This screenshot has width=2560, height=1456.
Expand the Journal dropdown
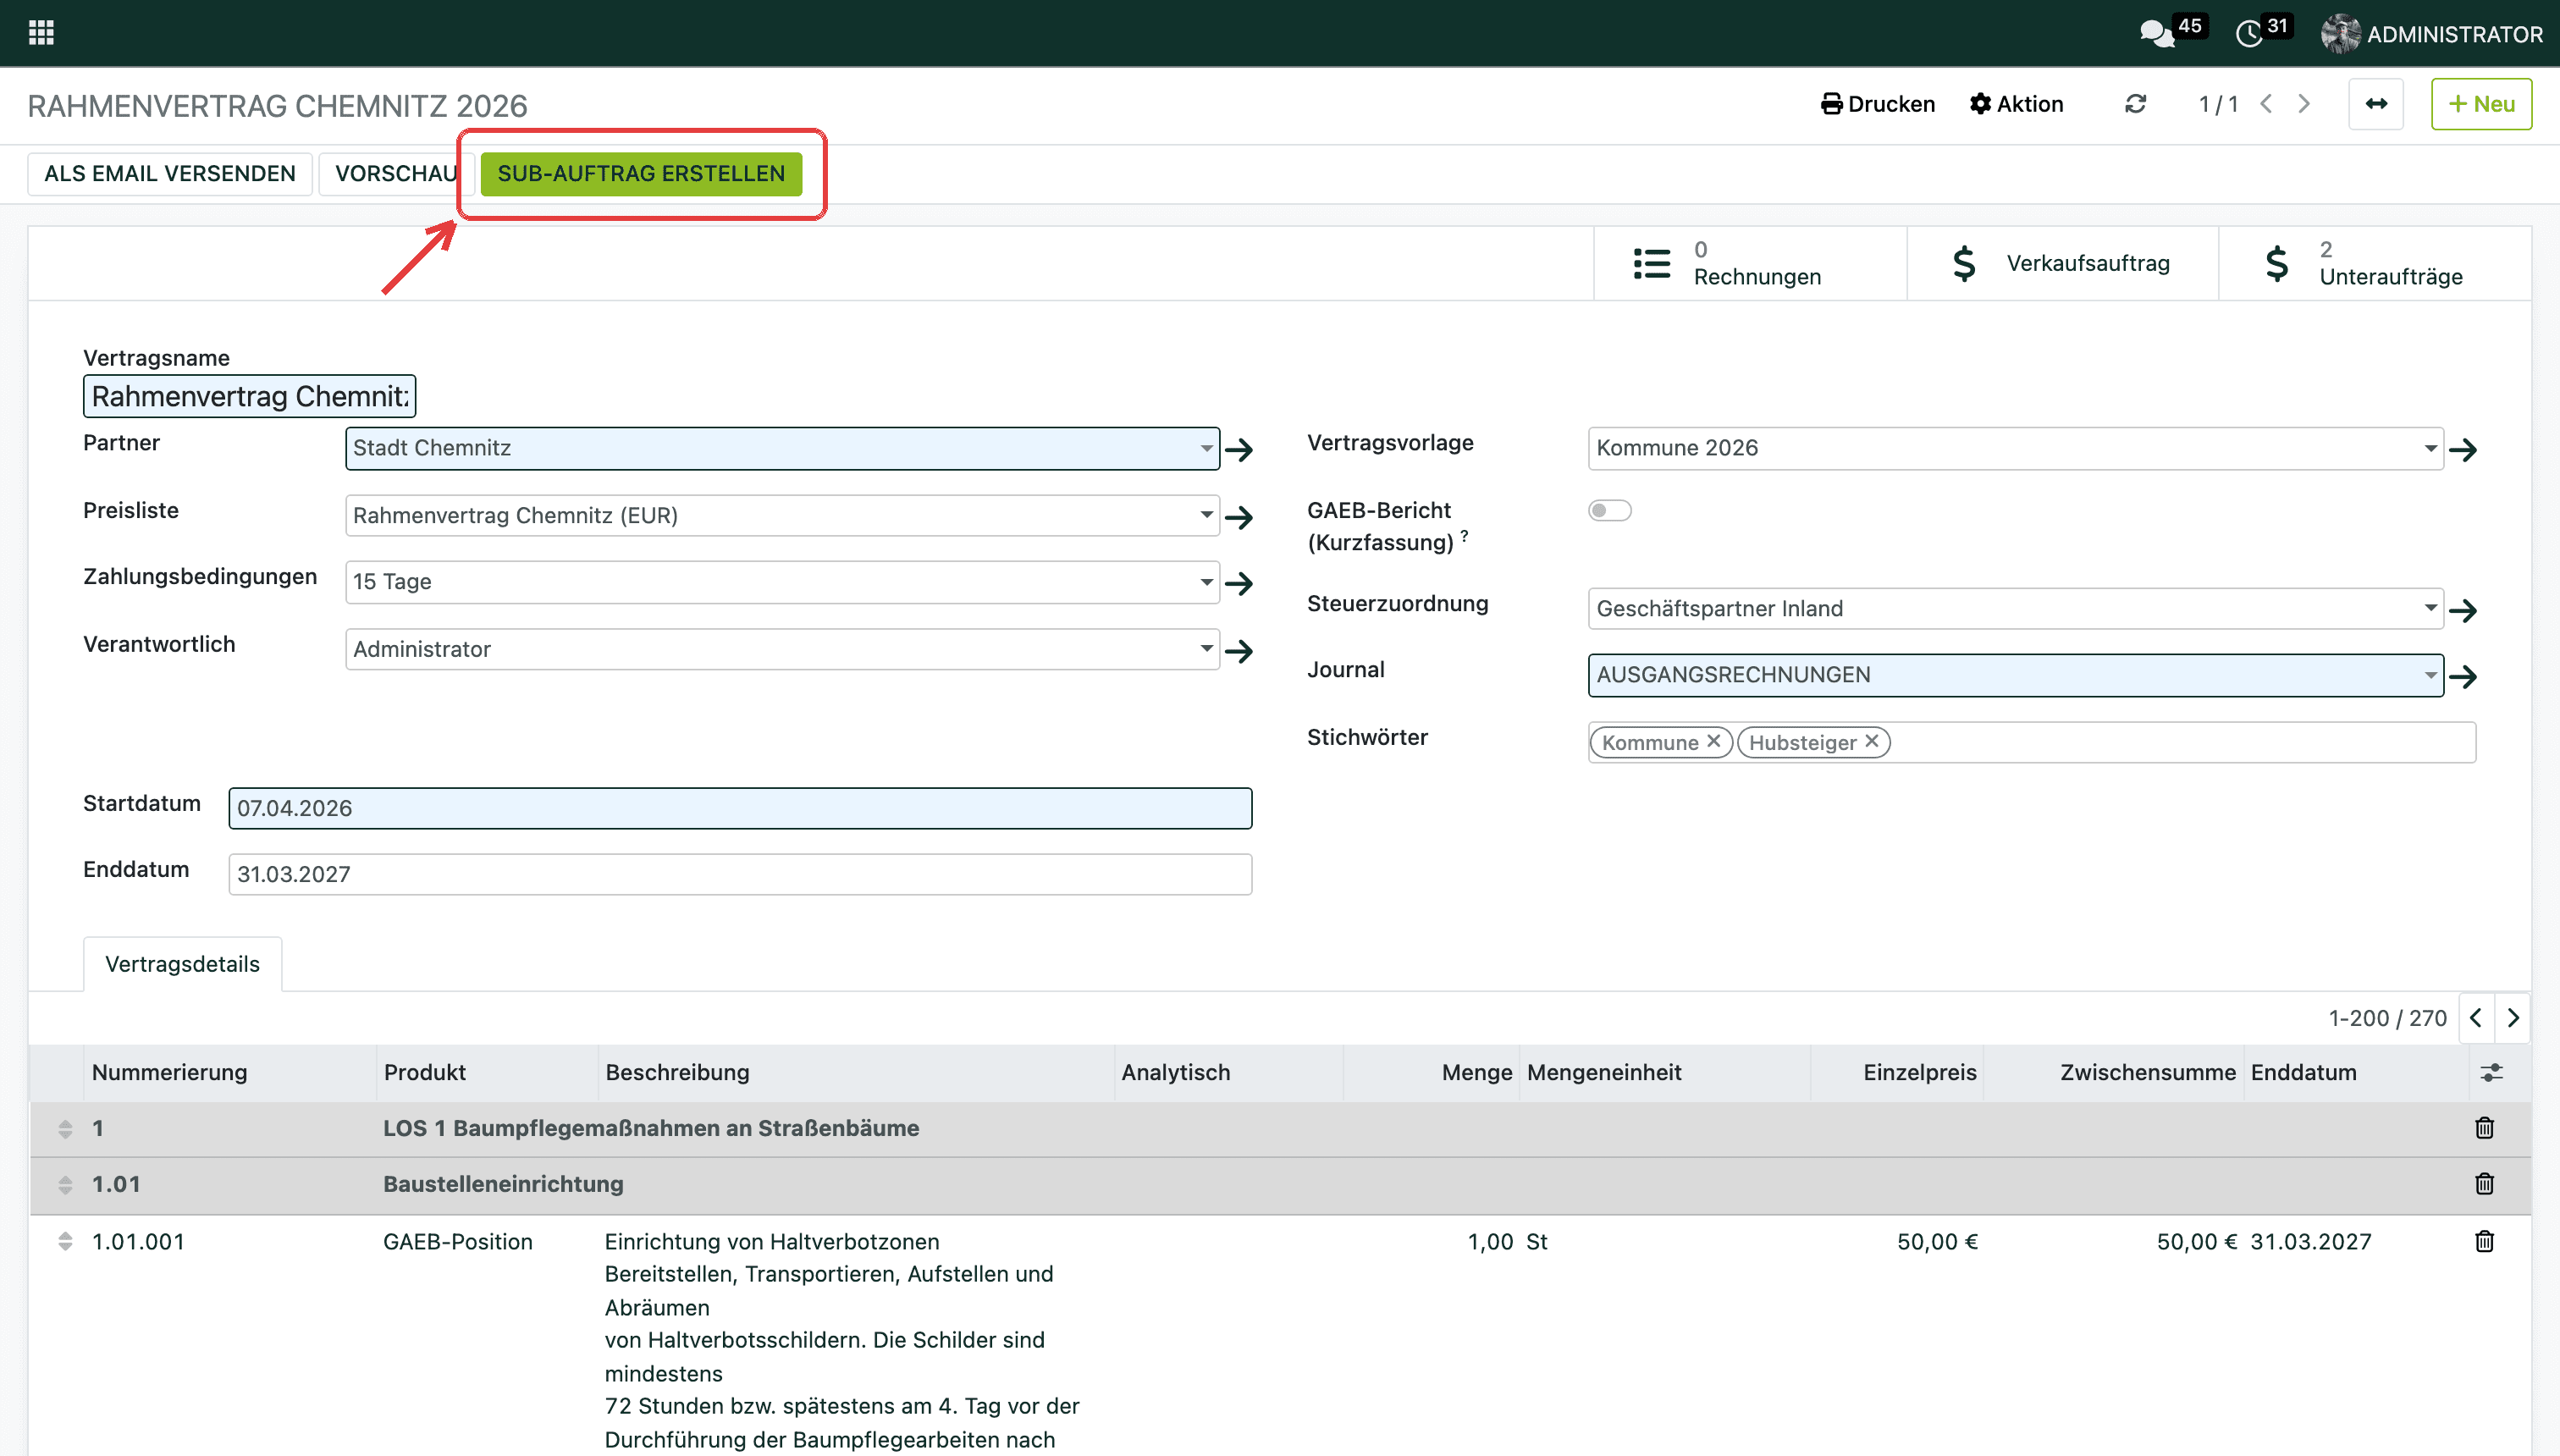coord(2430,675)
